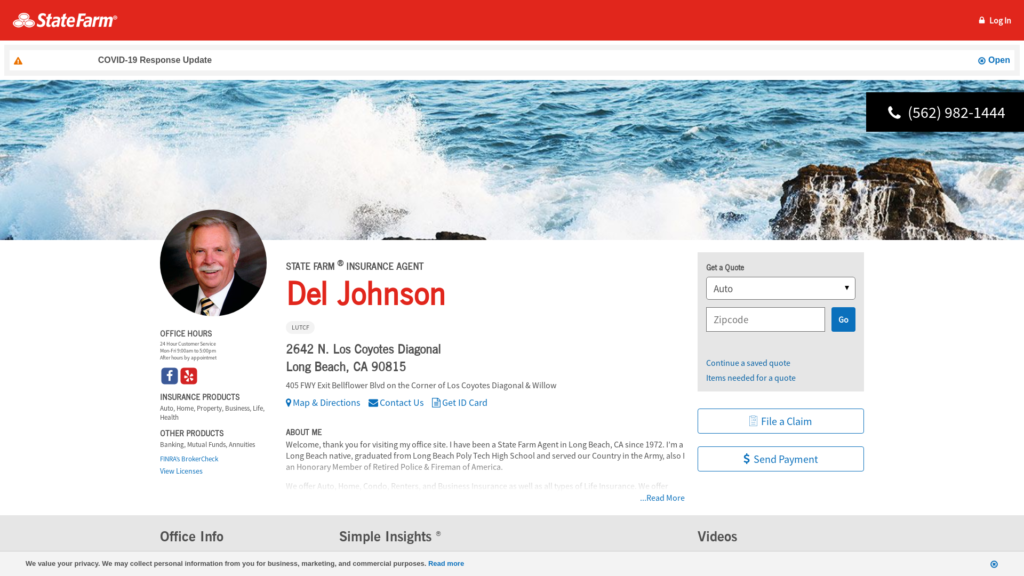Screen dimensions: 1024x576
Task: Click Contact Us envelope link
Action: [x=396, y=403]
